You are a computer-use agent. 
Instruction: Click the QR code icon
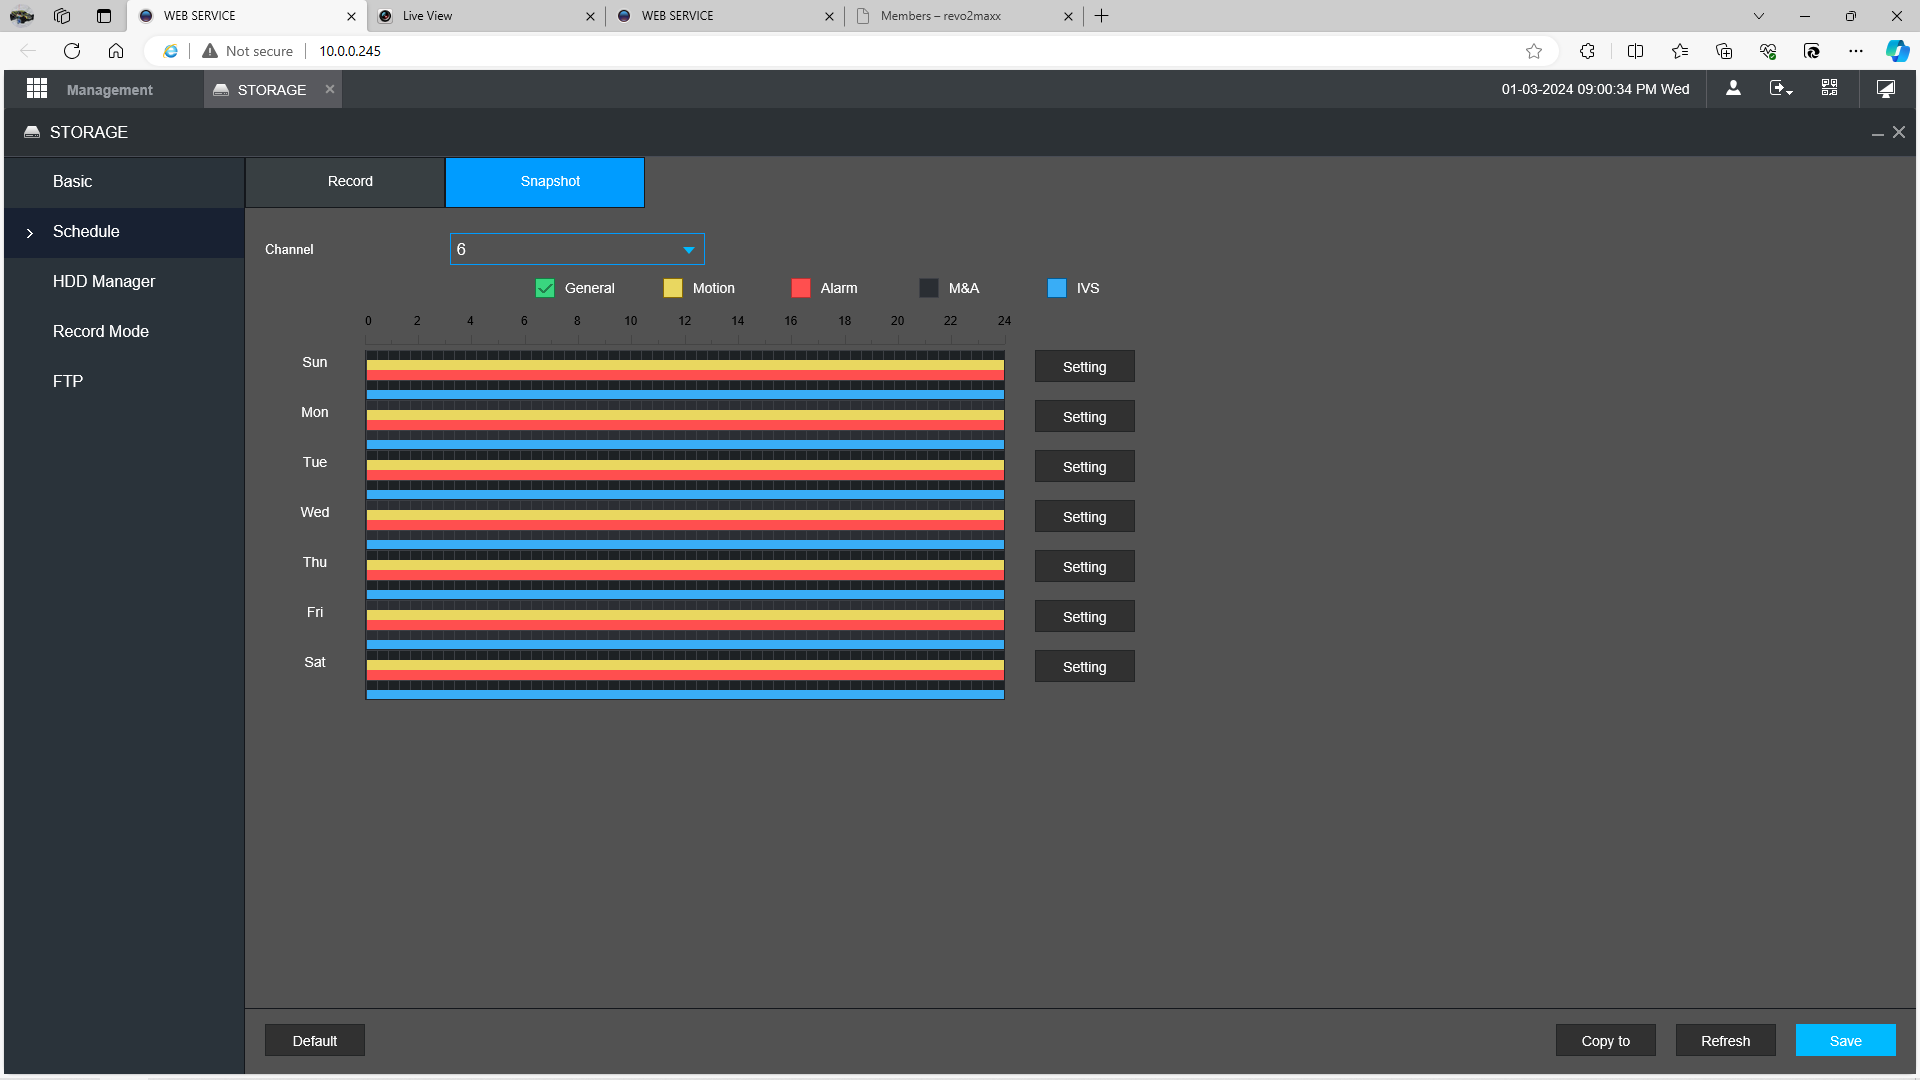click(1829, 88)
